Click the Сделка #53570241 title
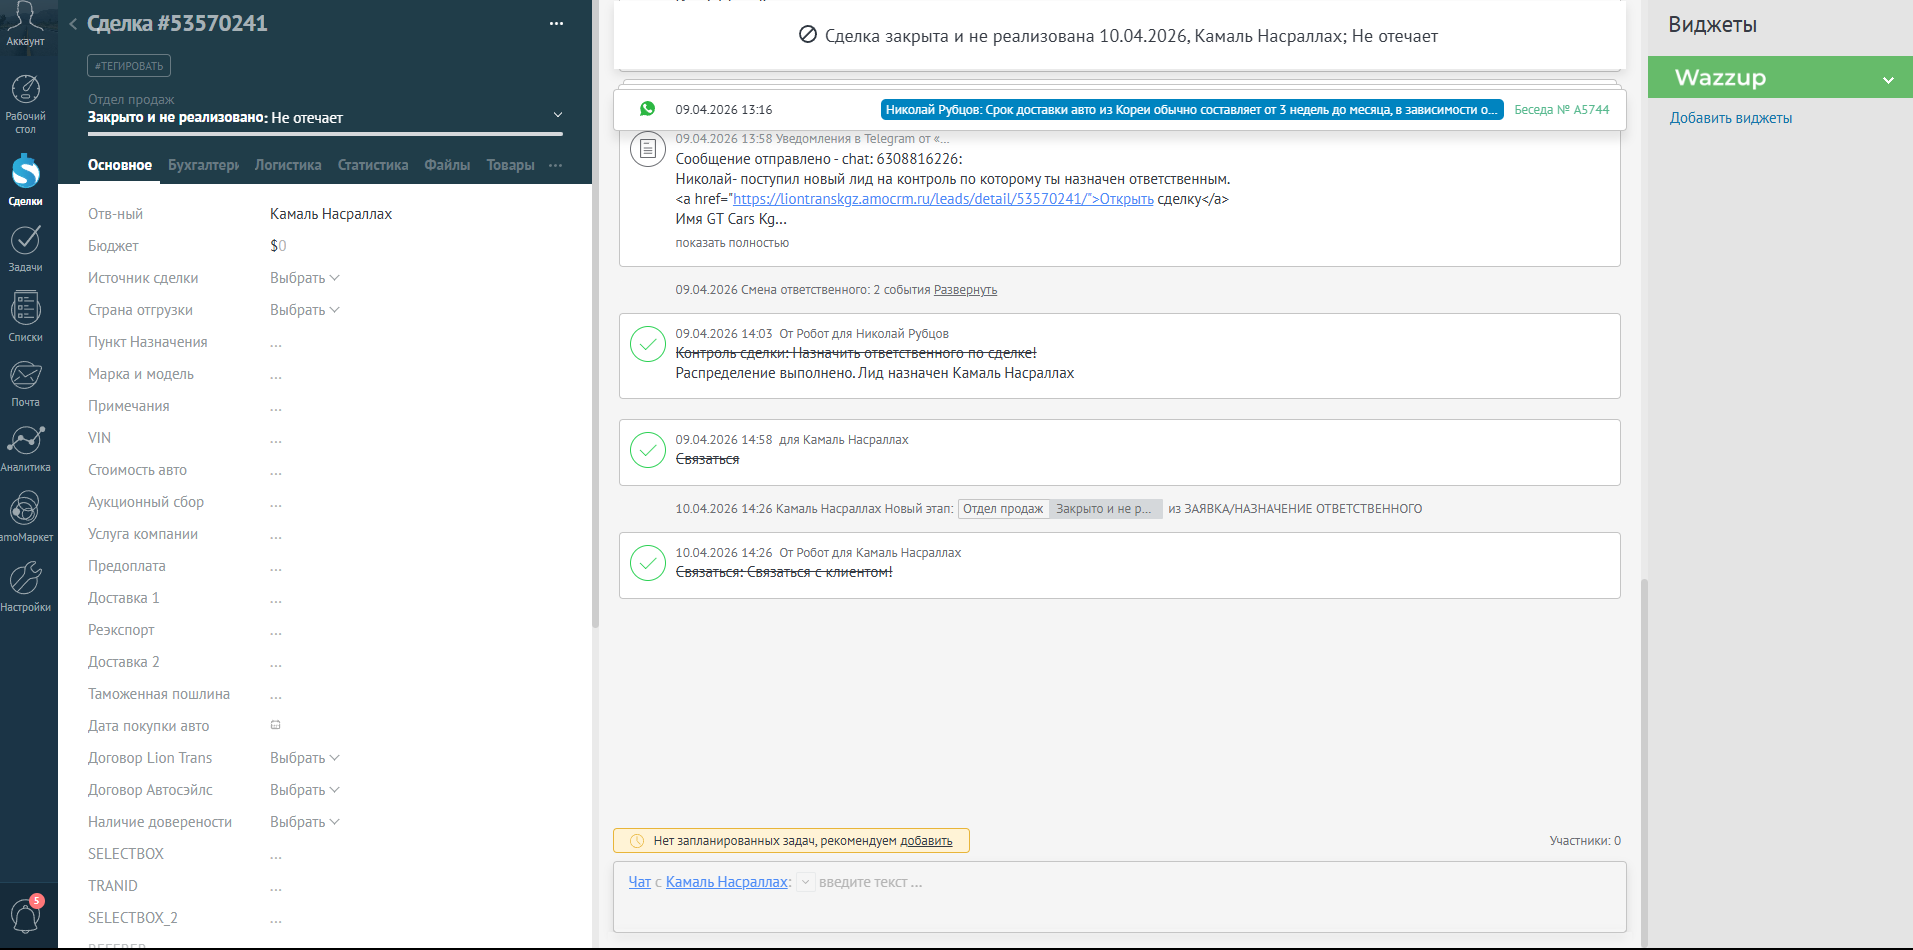1913x950 pixels. pos(177,24)
